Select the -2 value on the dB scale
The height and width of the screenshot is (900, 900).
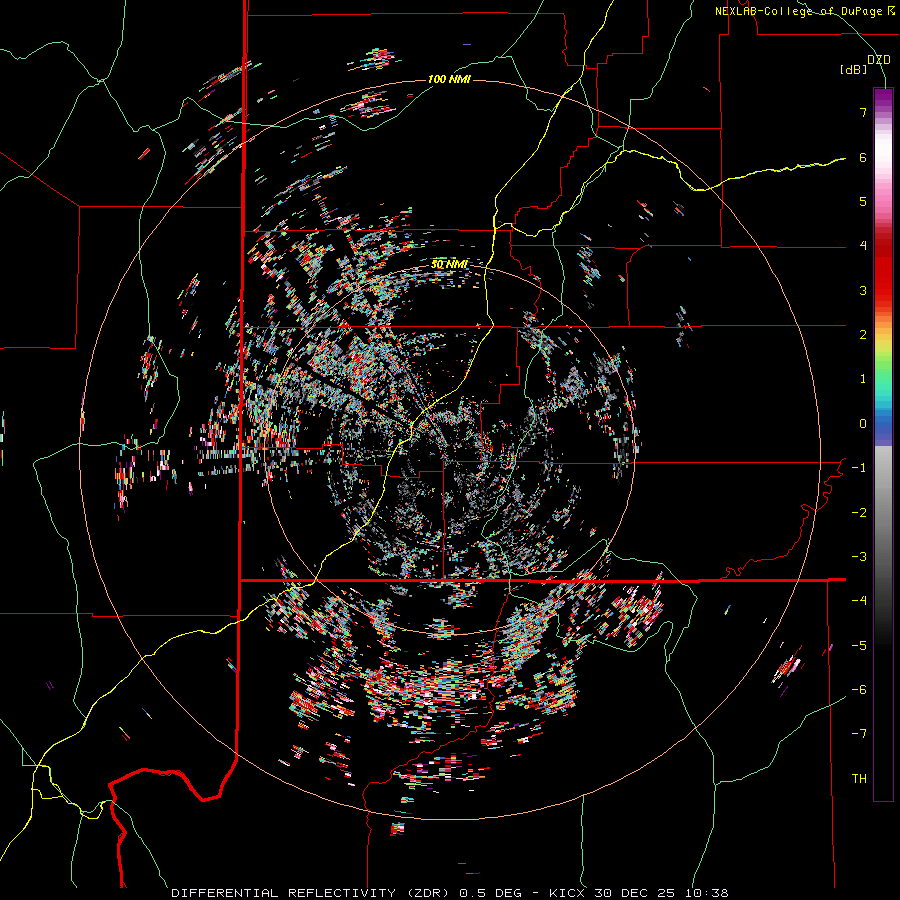pos(859,513)
